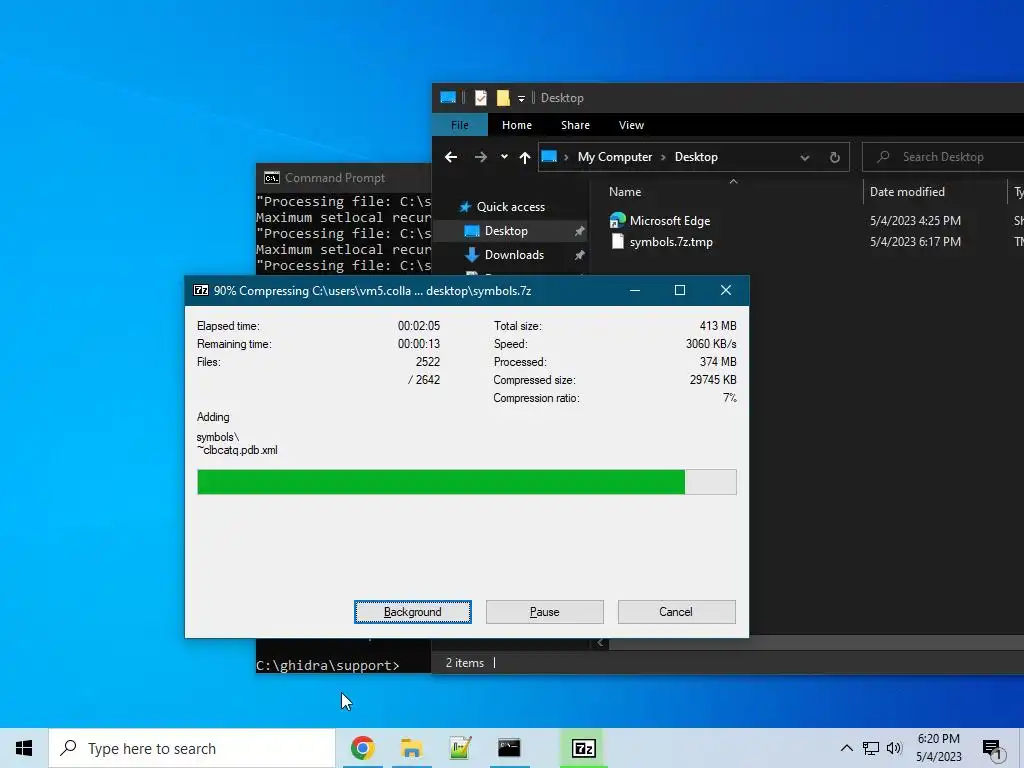Open the Windows Start menu
1024x768 pixels.
(24, 748)
